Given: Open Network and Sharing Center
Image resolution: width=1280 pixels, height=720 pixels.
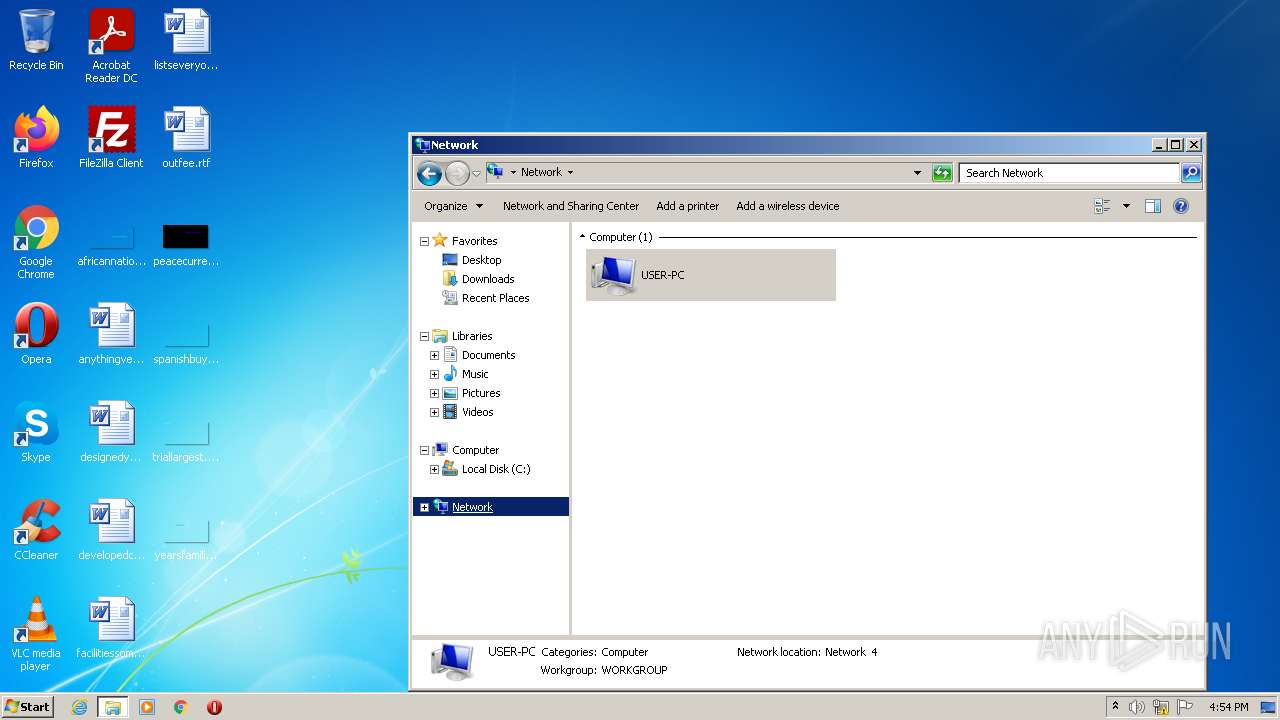Looking at the screenshot, I should tap(571, 206).
